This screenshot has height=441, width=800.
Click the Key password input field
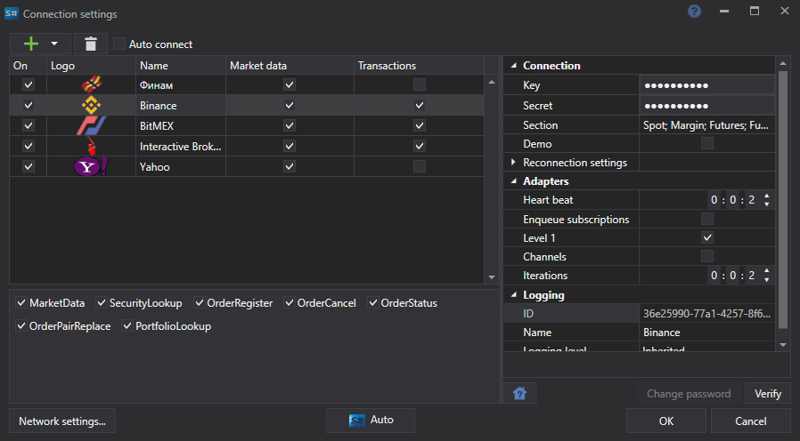[x=706, y=86]
